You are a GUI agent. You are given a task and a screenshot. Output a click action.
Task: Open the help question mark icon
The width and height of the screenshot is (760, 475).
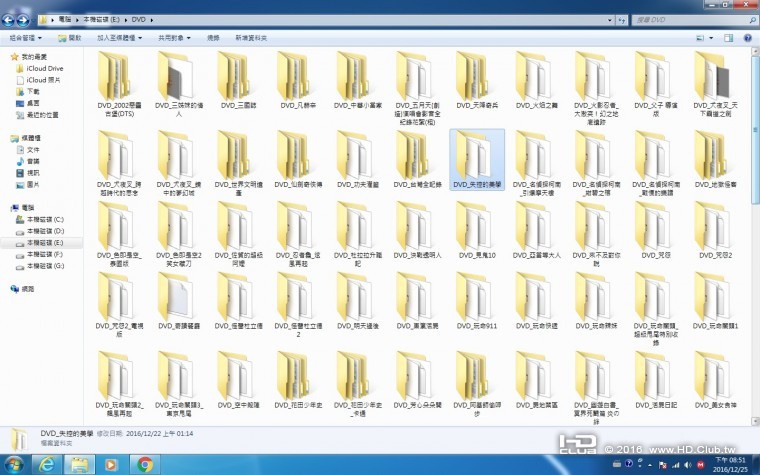(x=748, y=38)
